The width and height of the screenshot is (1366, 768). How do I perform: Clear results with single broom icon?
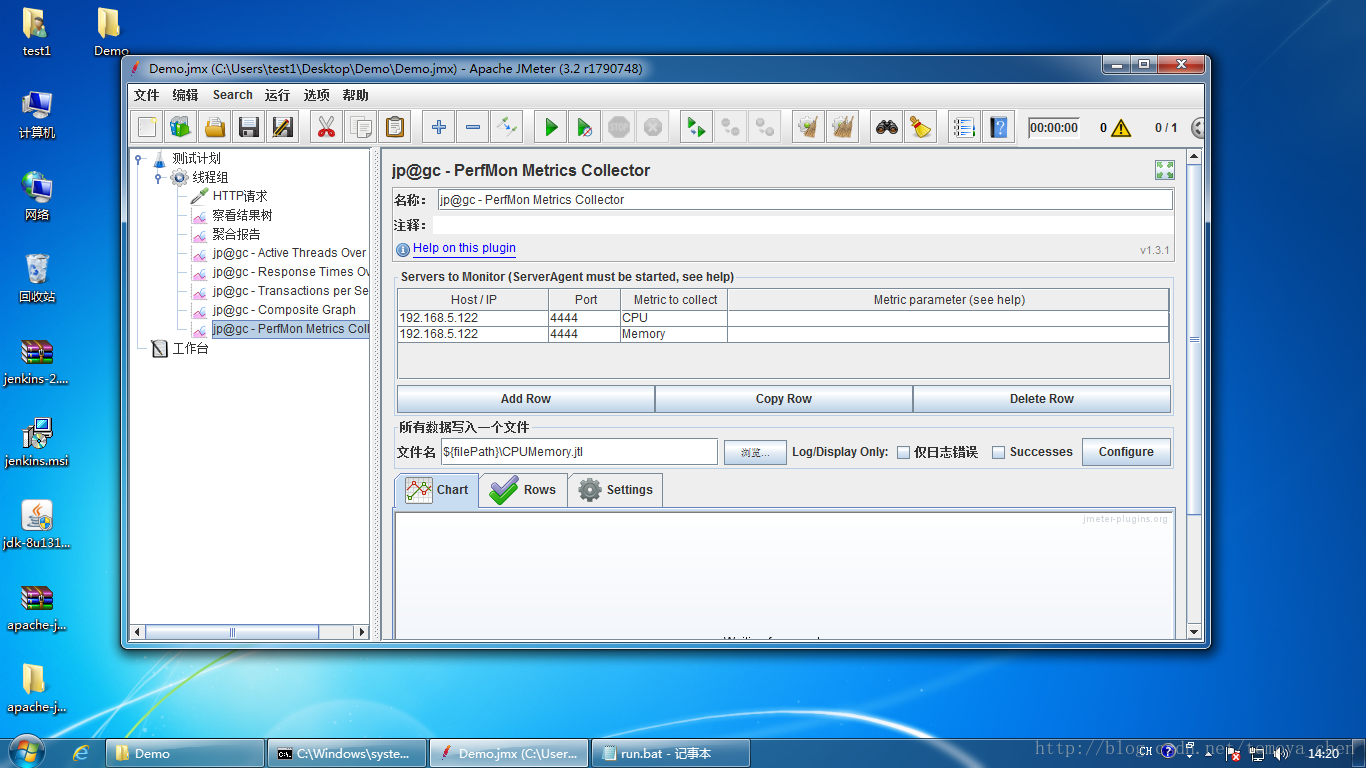[808, 127]
